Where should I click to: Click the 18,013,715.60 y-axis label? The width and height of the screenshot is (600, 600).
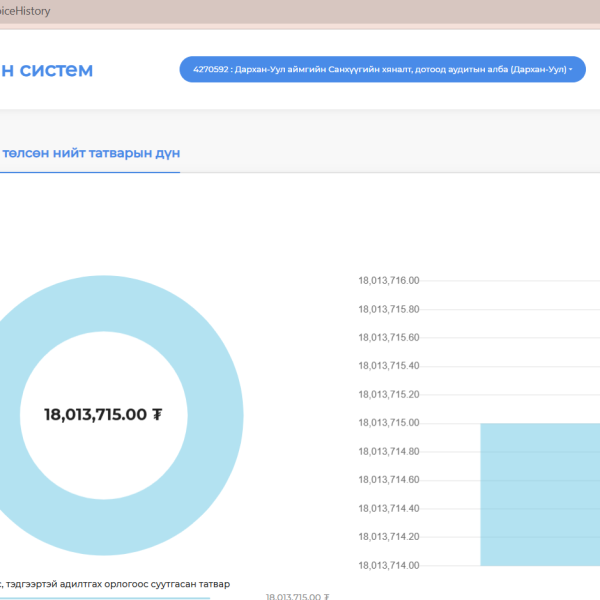coord(388,338)
